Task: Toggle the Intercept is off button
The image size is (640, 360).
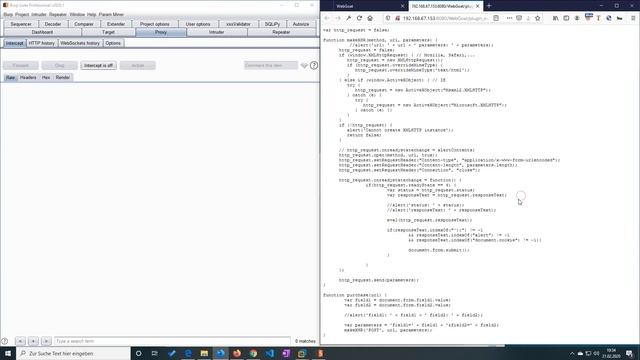Action: 98,65
